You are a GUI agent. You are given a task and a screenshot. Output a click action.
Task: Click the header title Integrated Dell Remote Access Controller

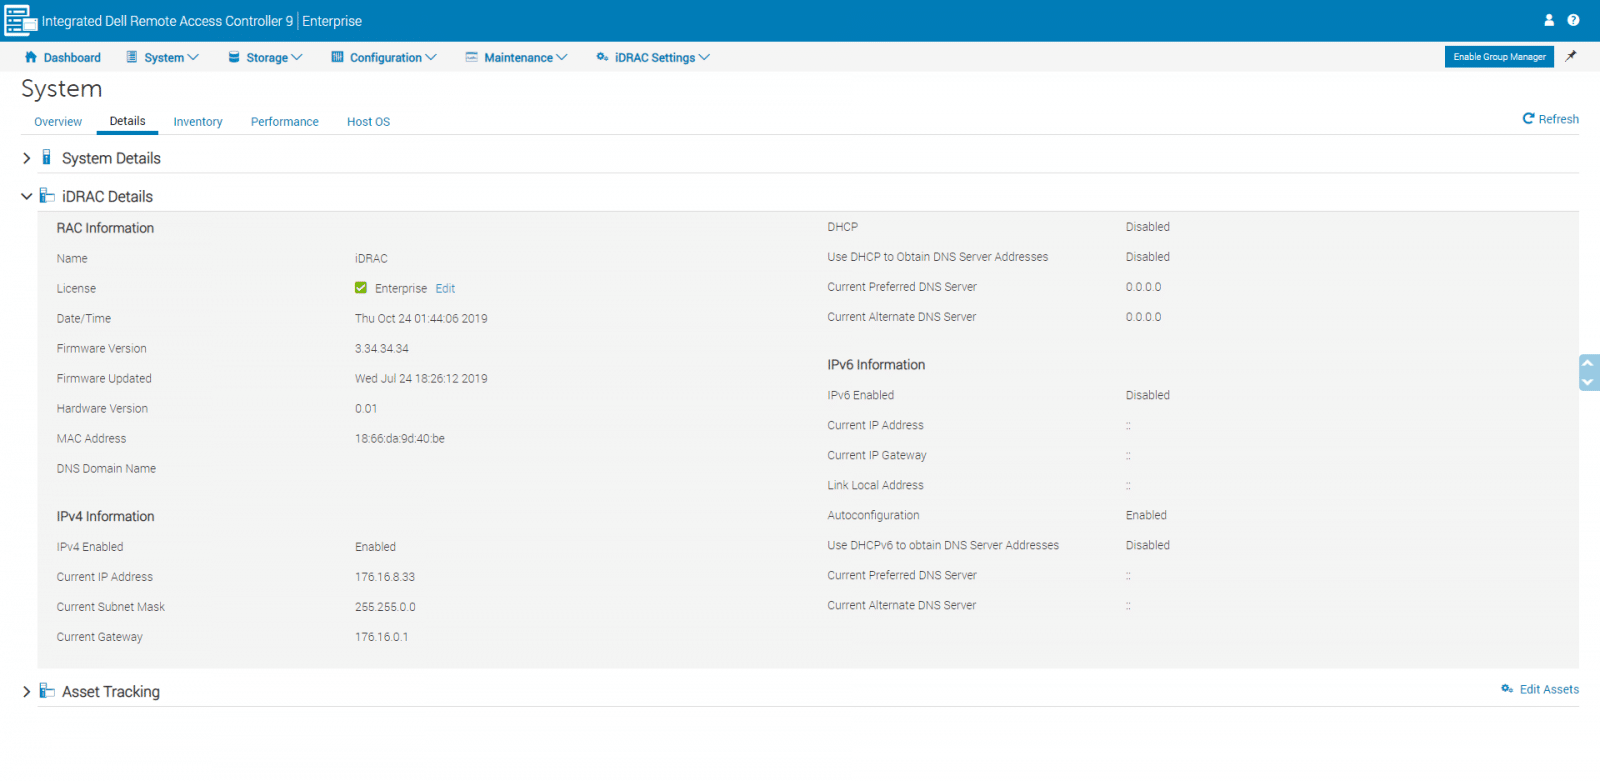tap(167, 21)
